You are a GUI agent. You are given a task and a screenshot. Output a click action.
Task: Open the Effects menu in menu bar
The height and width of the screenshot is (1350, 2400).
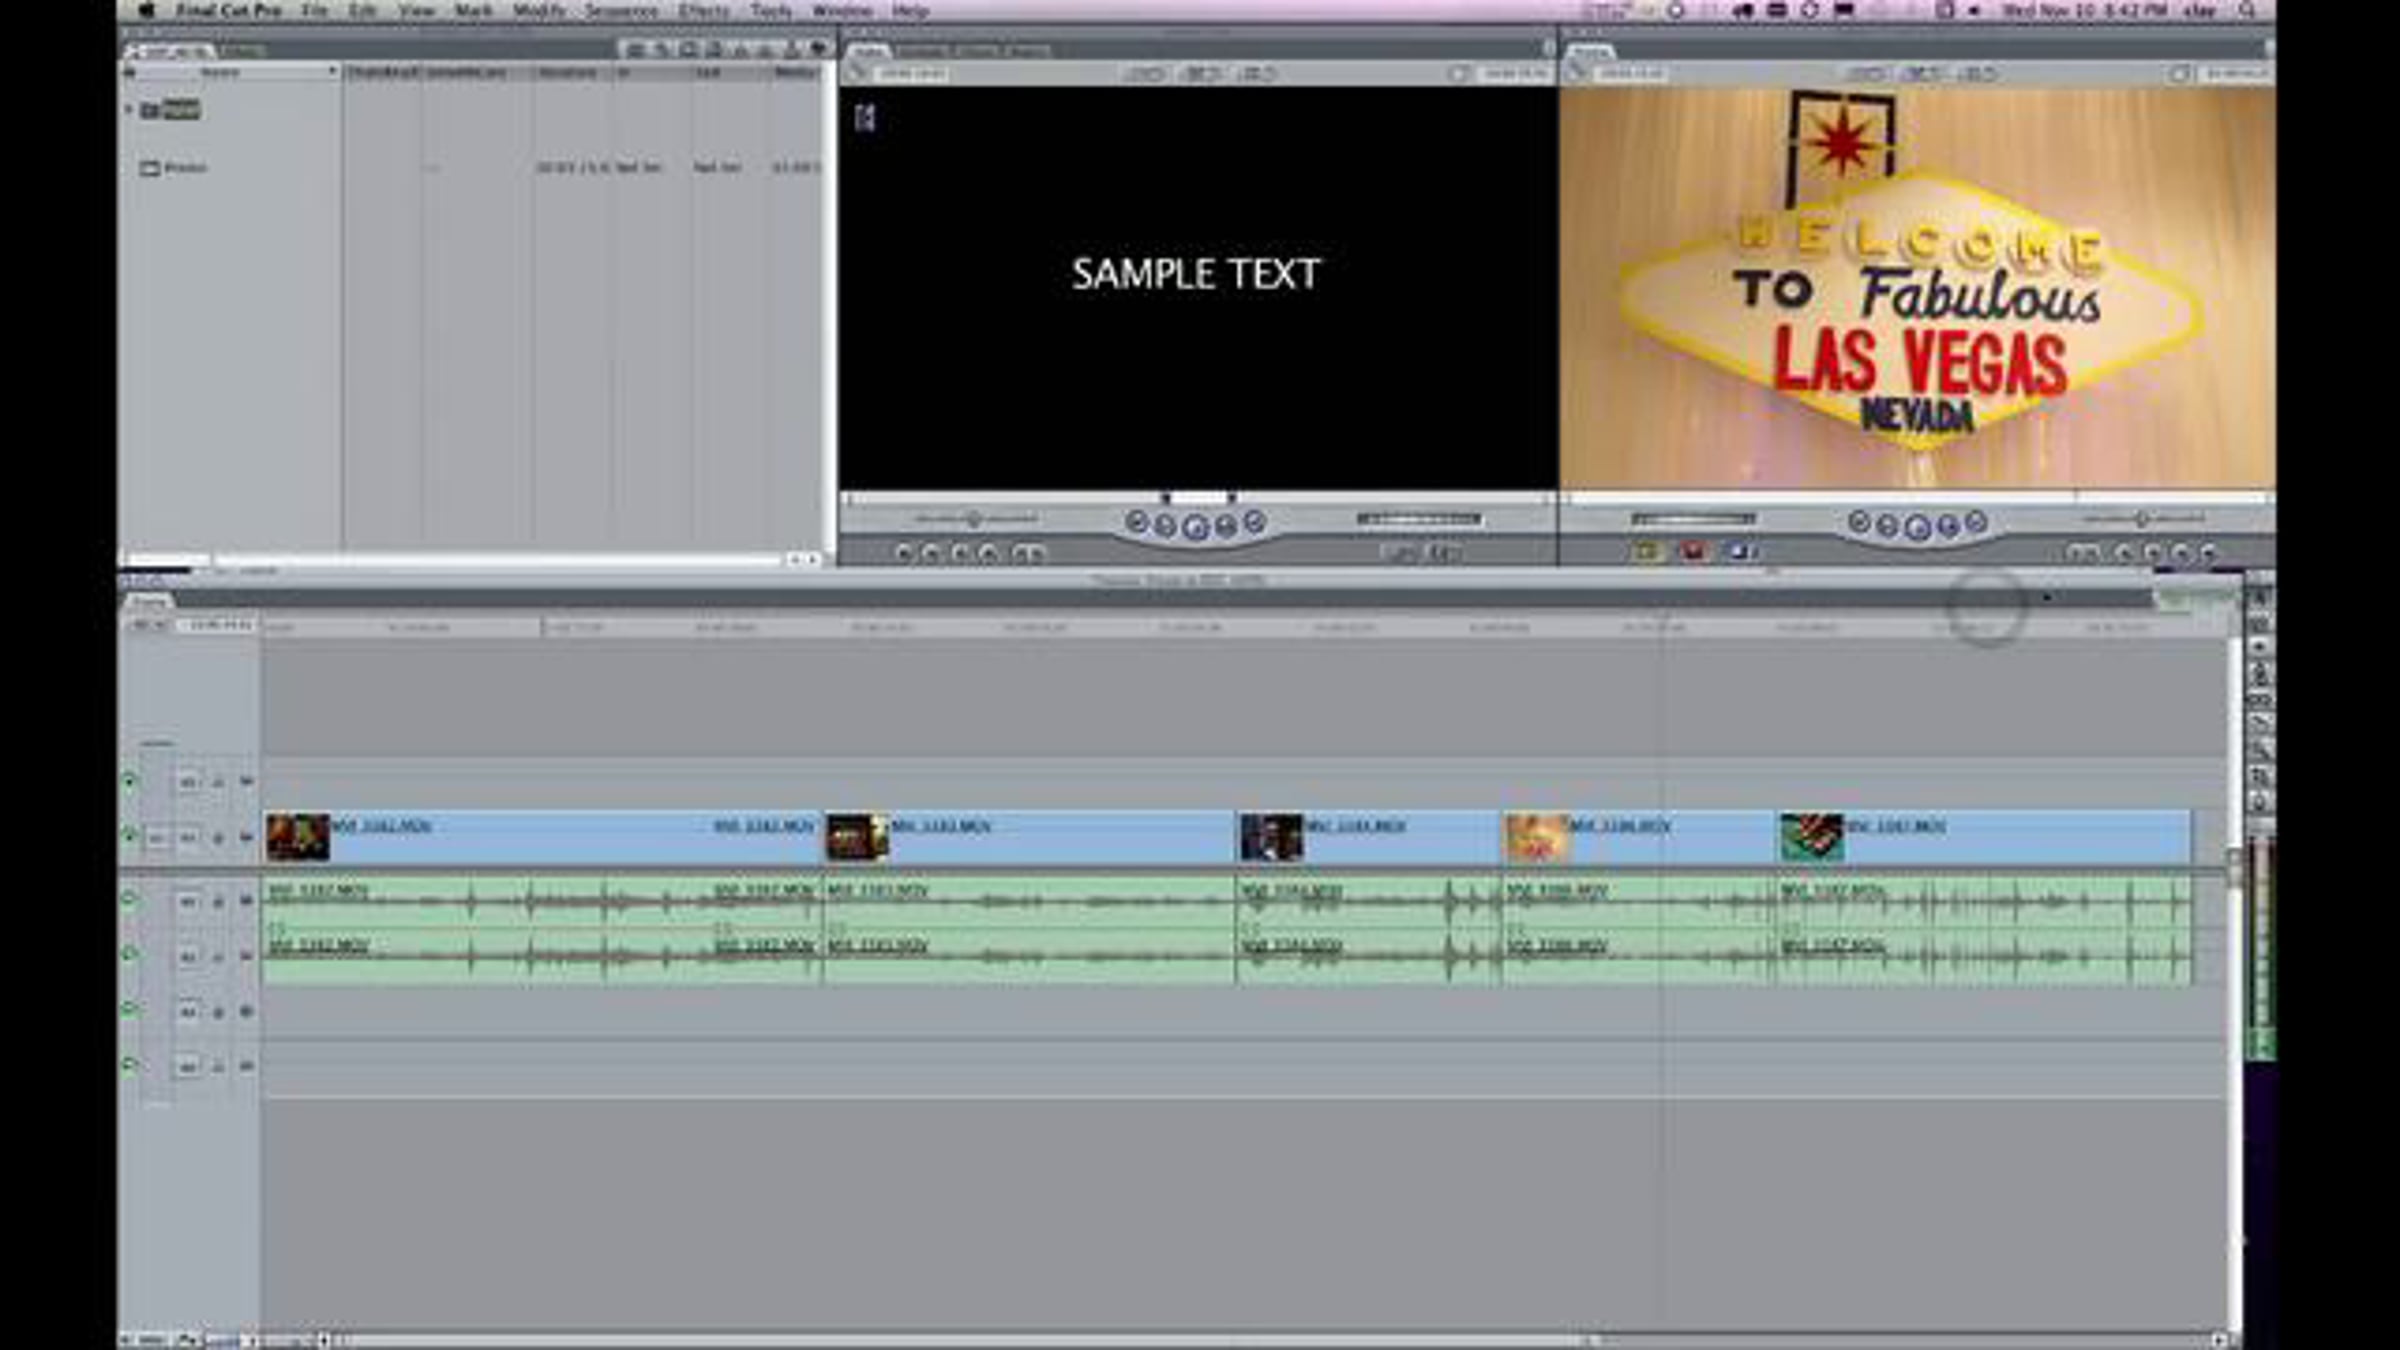(704, 11)
